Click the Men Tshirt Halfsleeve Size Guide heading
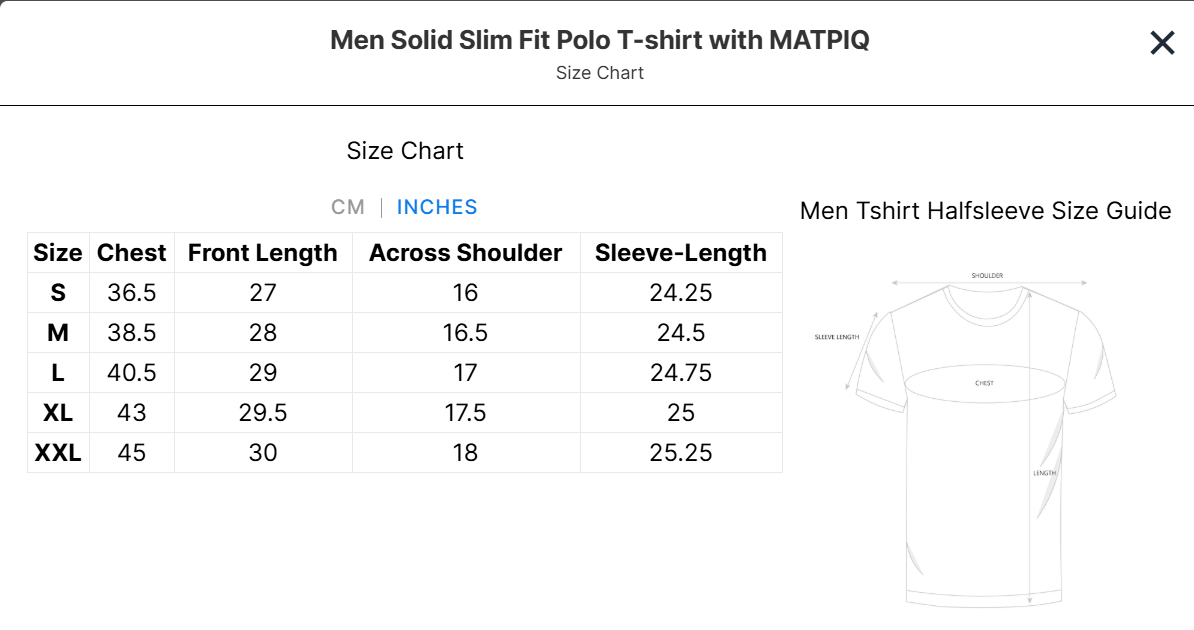This screenshot has height=630, width=1194. pos(985,210)
